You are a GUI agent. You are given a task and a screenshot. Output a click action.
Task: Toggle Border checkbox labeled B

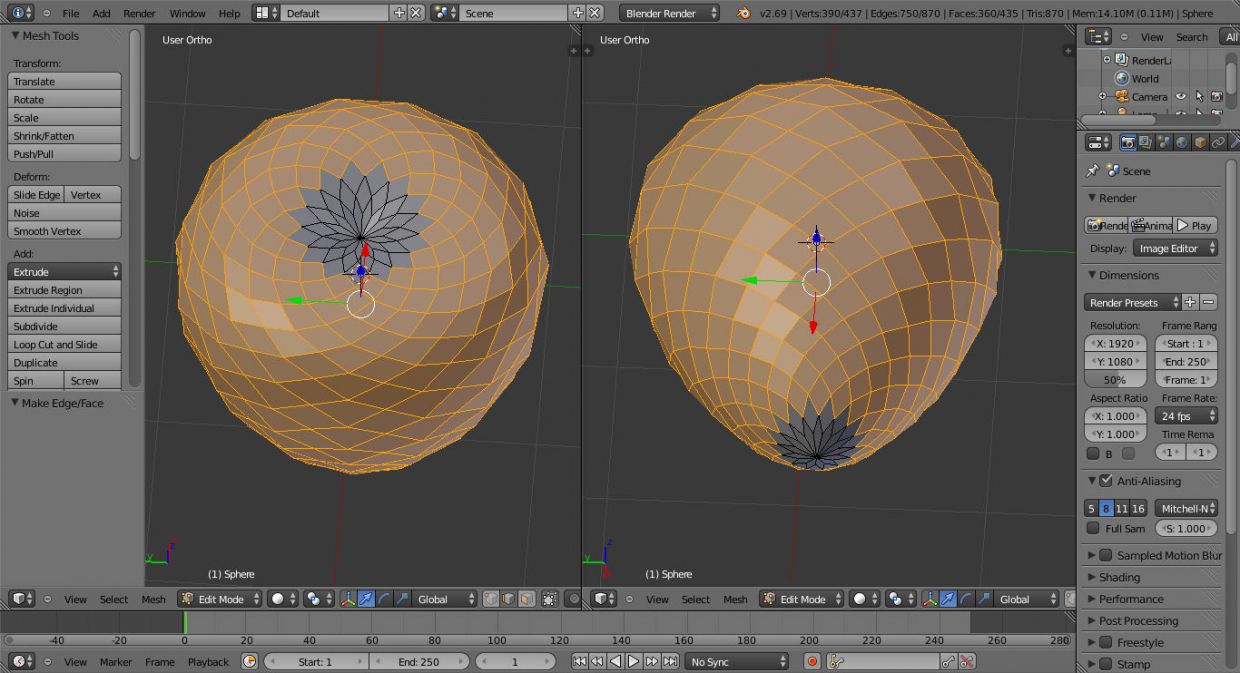tap(1093, 454)
